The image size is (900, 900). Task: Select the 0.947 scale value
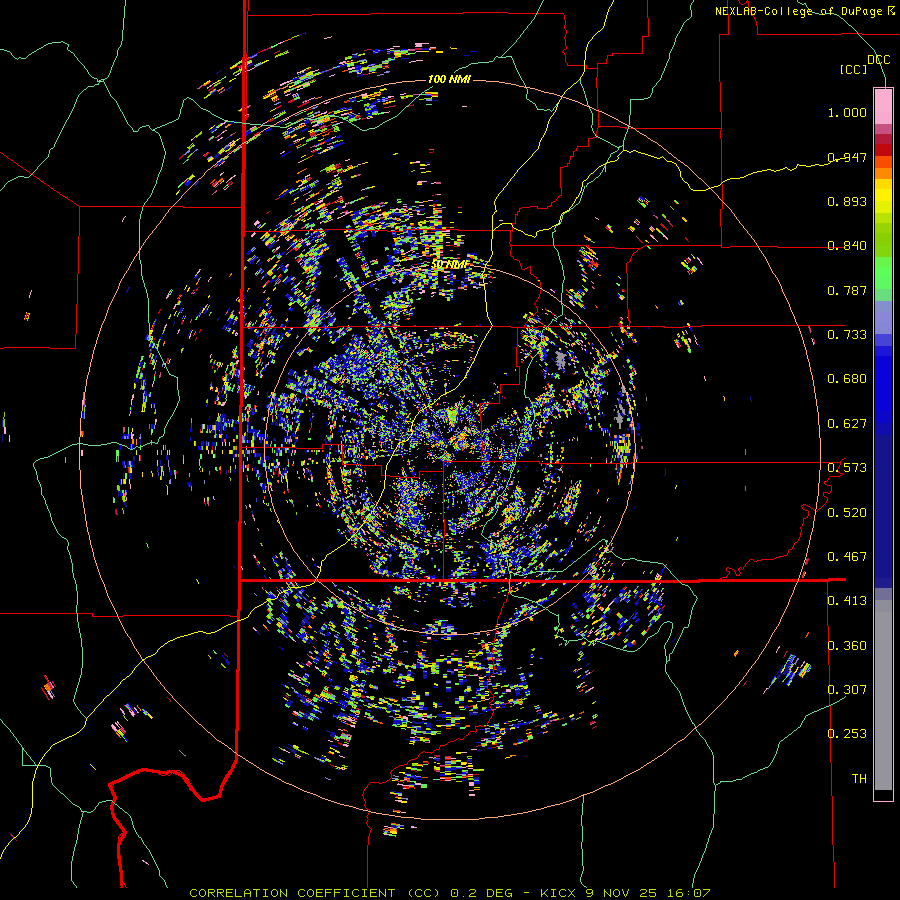(x=847, y=157)
